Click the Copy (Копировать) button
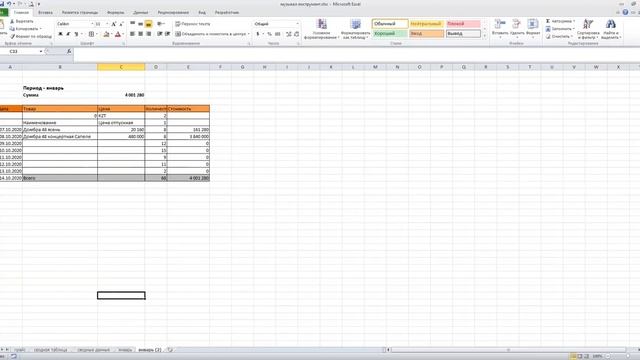Viewport: 640px width, 360px height. (x=25, y=29)
